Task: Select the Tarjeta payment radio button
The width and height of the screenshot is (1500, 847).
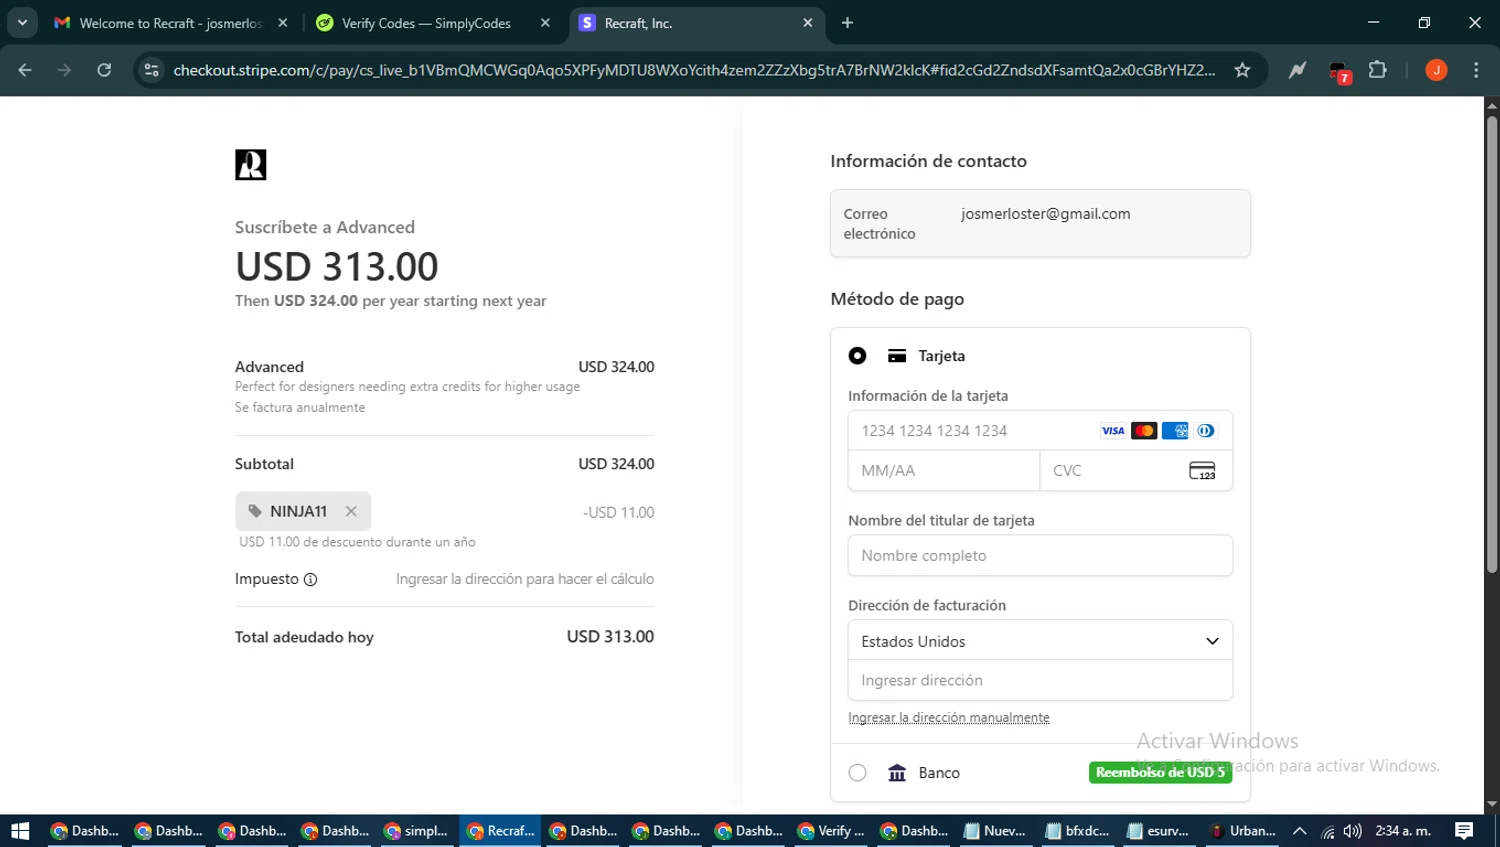Action: click(x=857, y=356)
